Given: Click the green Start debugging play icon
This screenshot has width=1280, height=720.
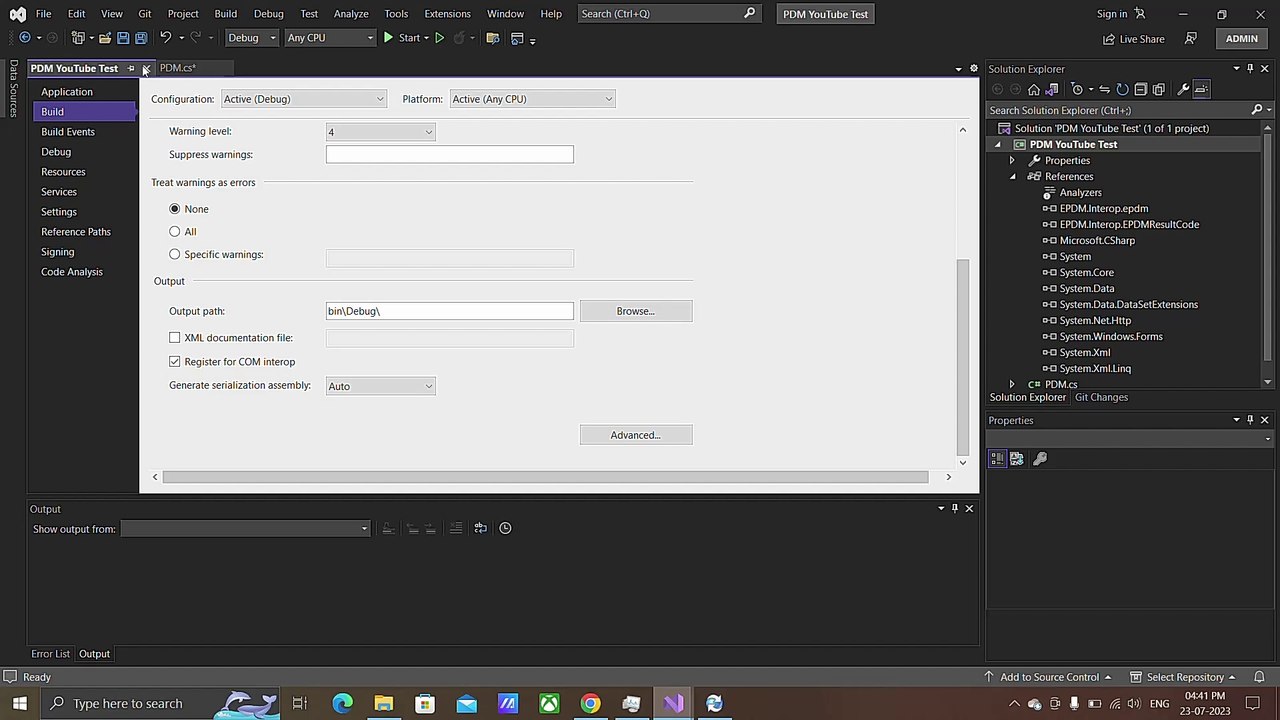Looking at the screenshot, I should pos(388,38).
